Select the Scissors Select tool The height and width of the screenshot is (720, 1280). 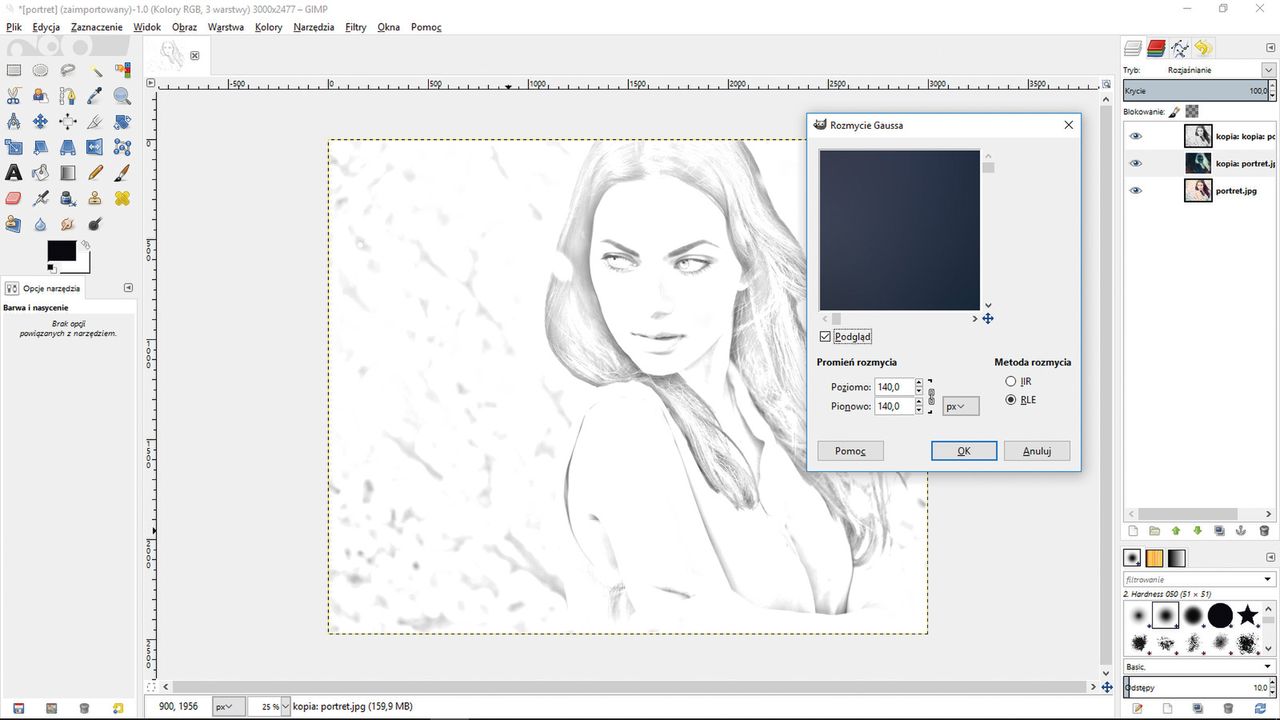coord(14,96)
